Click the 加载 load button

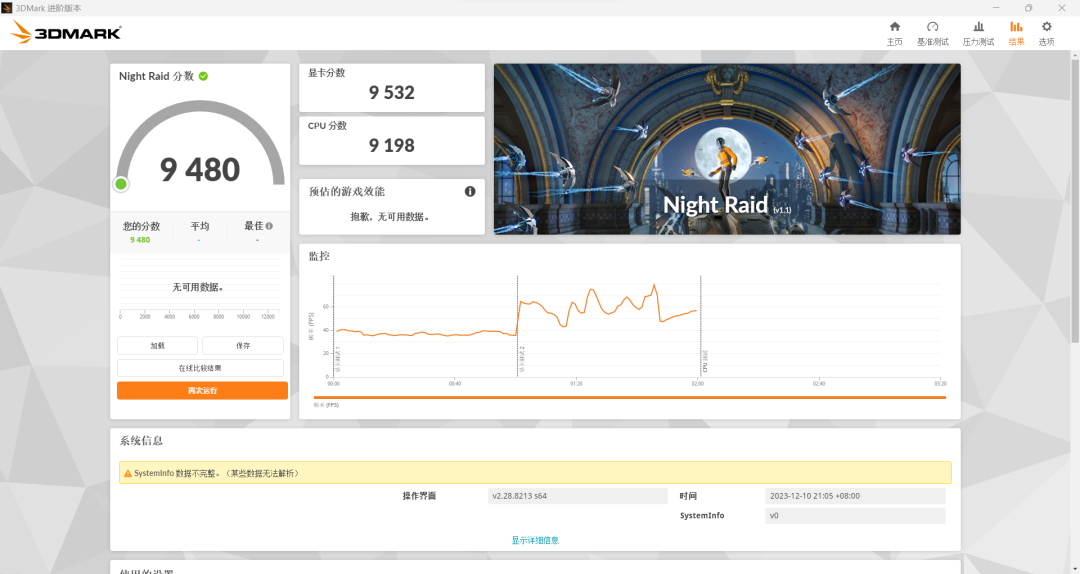pos(158,345)
